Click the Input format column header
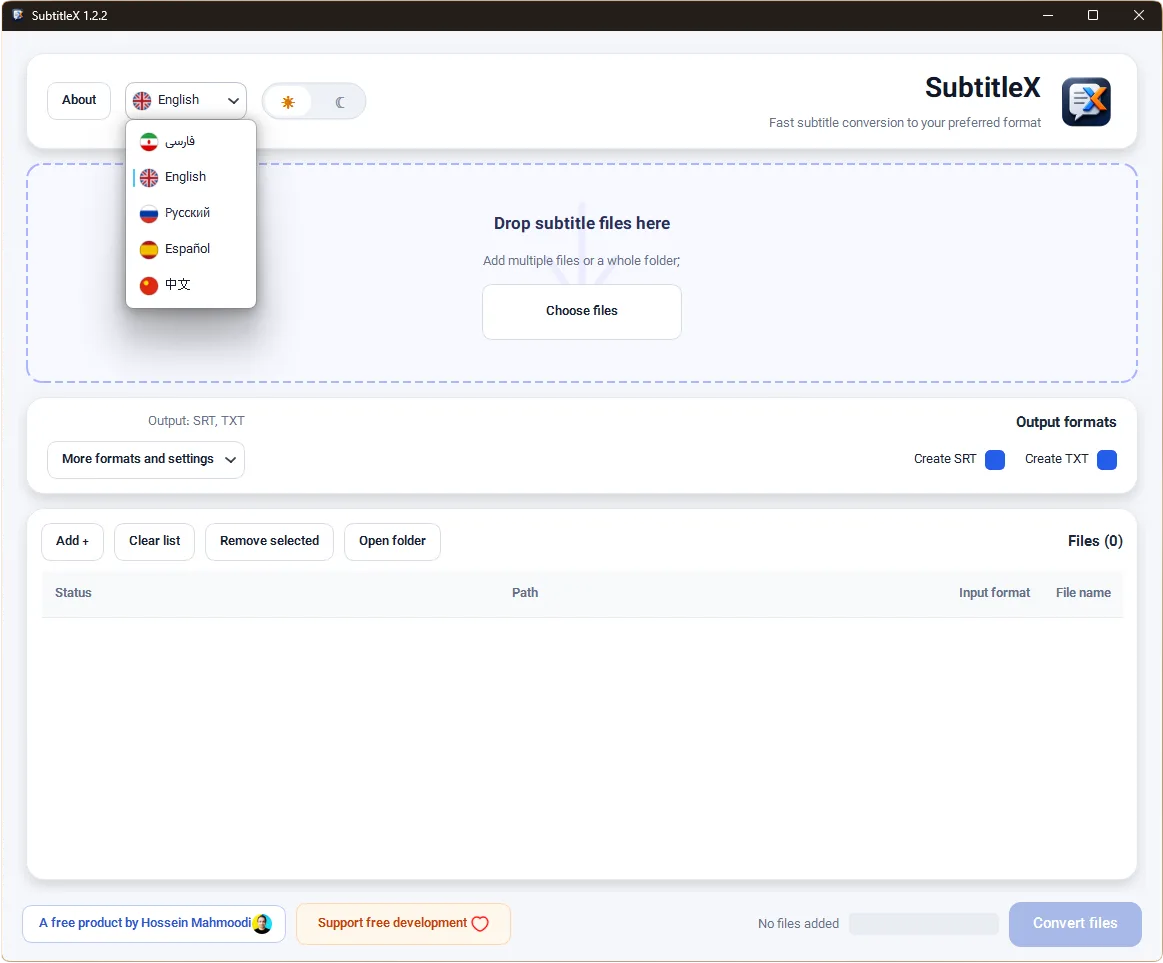The height and width of the screenshot is (963, 1163). point(994,593)
